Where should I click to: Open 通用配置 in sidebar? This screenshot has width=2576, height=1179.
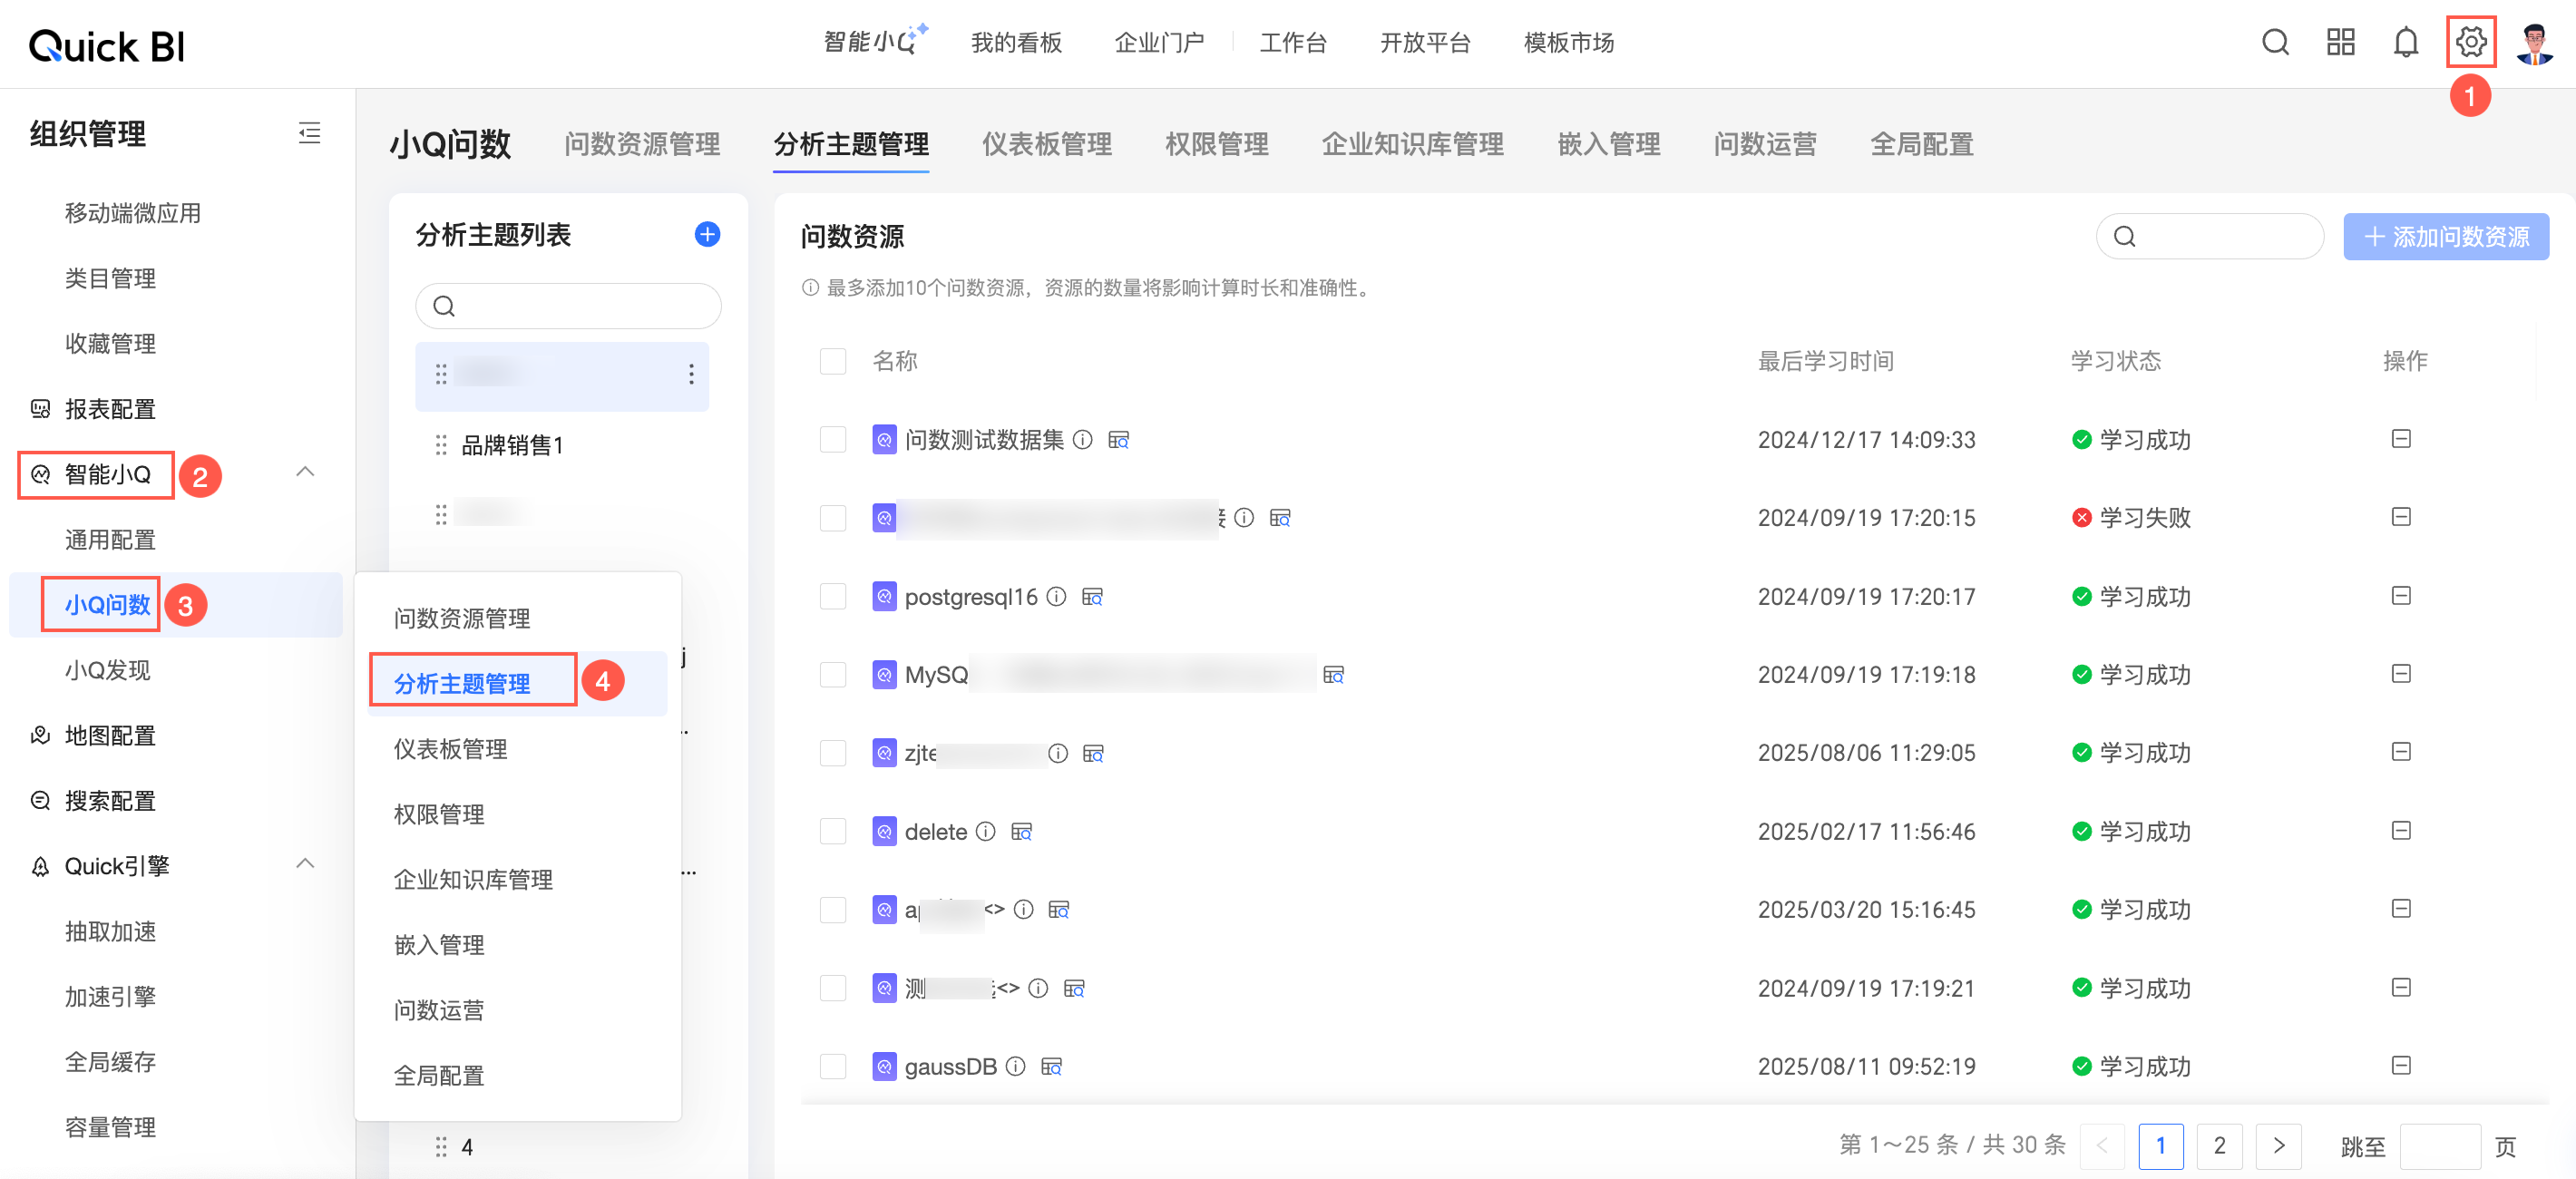[110, 540]
